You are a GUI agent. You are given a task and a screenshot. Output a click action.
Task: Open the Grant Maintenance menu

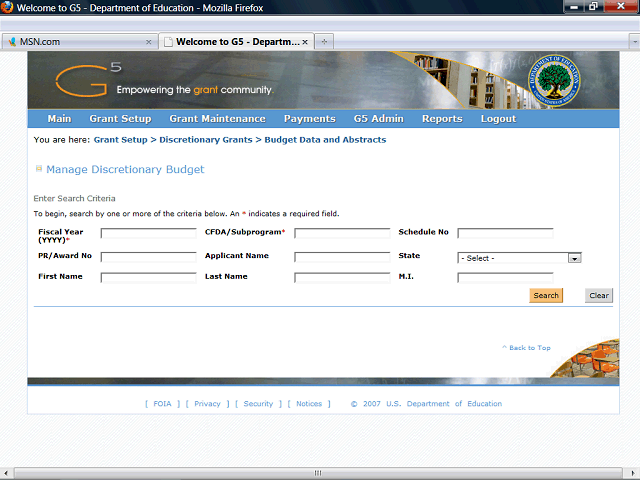click(218, 119)
